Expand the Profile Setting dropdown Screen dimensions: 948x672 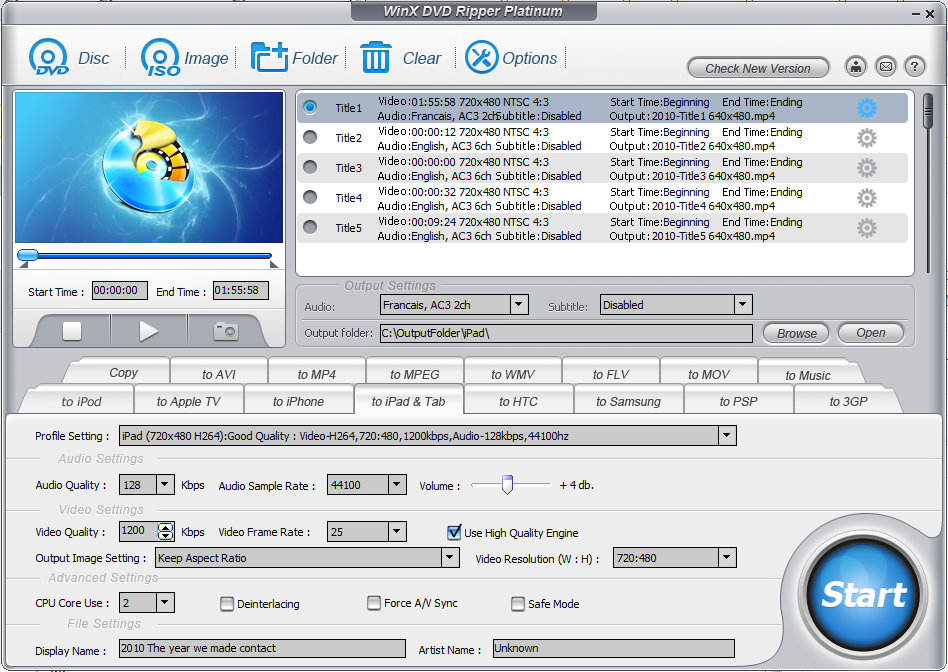pos(727,435)
